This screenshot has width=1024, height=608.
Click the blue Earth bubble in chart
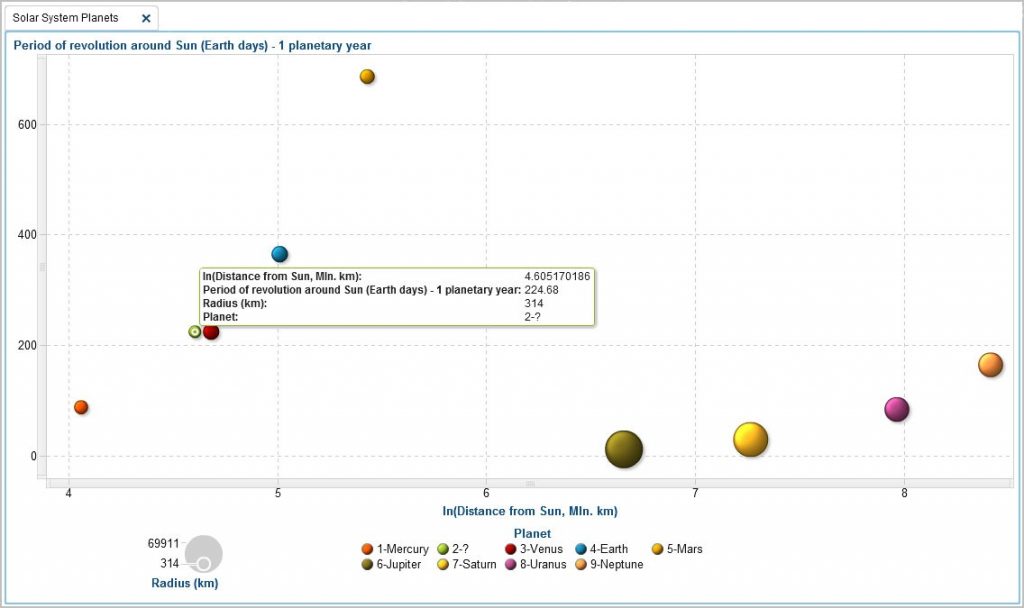pos(280,254)
